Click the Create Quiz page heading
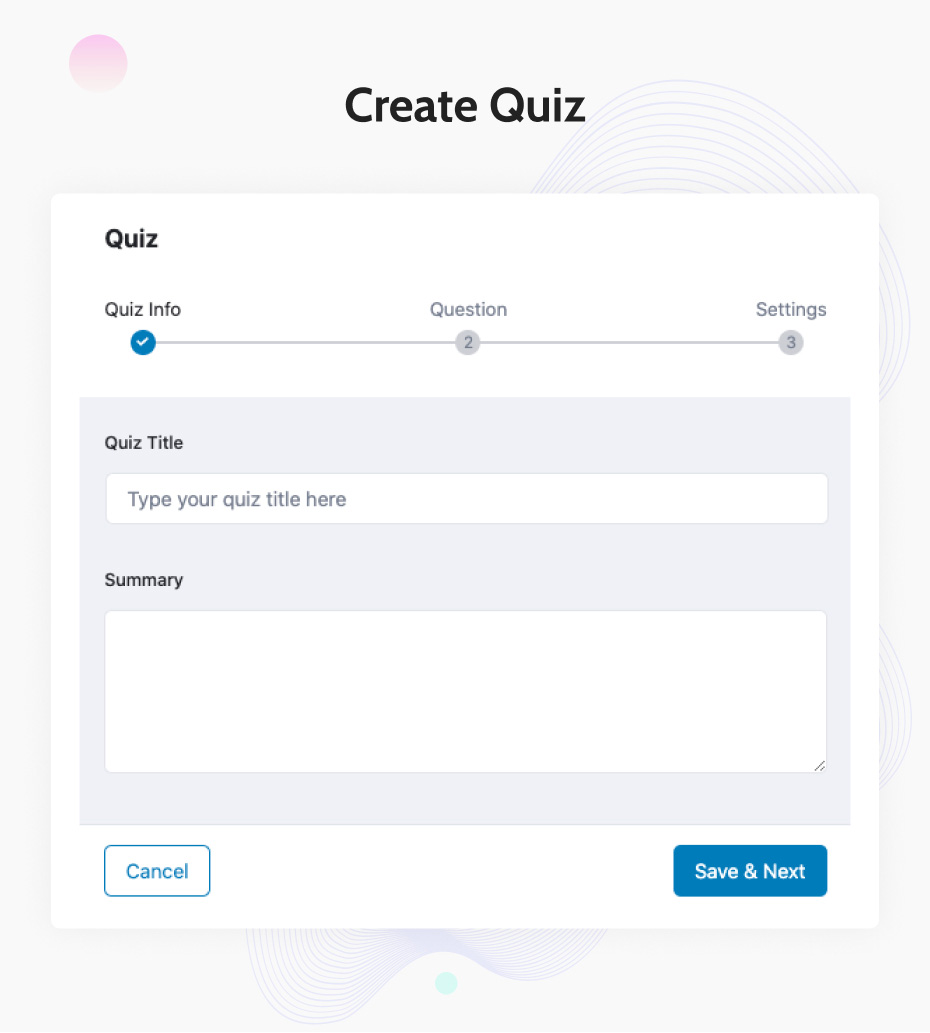 pos(465,105)
